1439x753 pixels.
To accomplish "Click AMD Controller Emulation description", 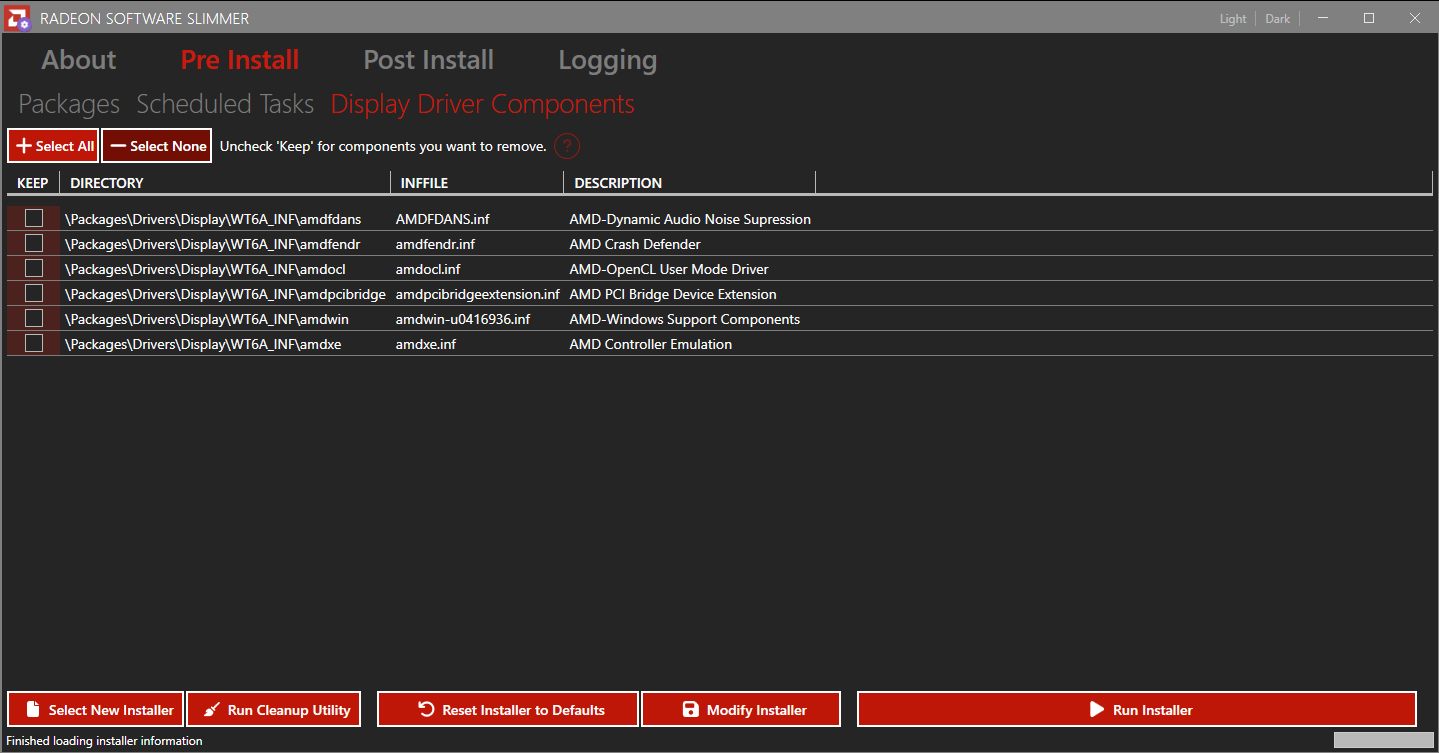I will pos(651,344).
